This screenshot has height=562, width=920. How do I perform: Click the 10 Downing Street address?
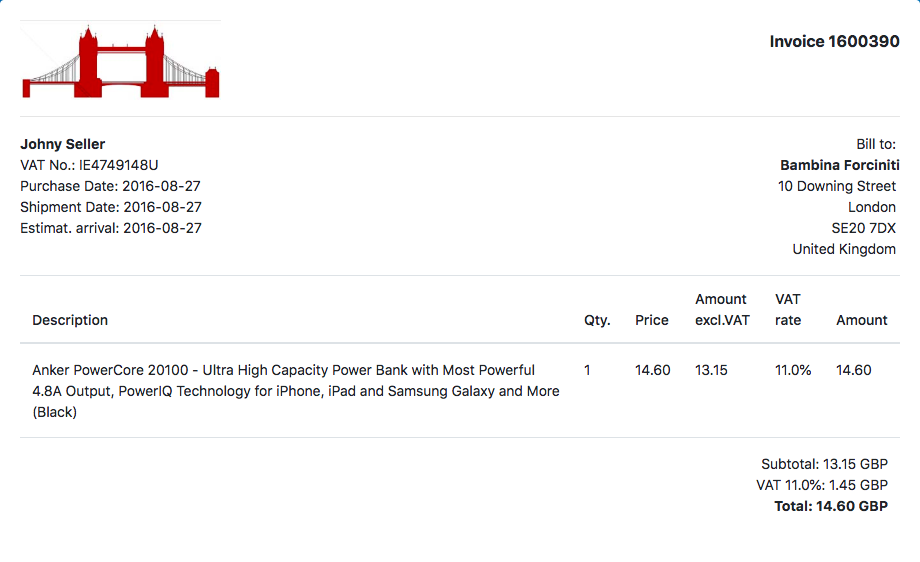click(837, 187)
